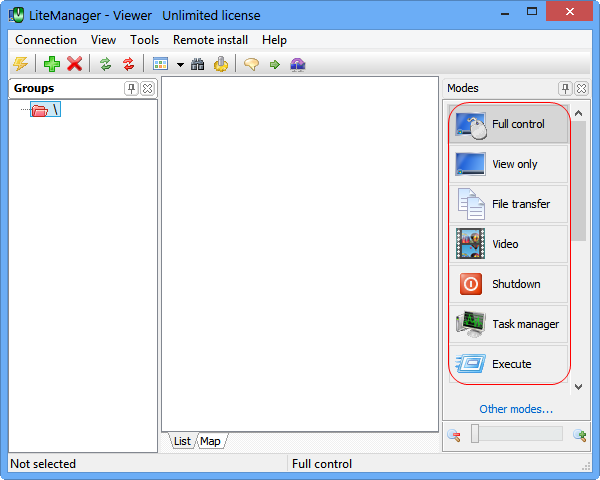This screenshot has height=480, width=600.
Task: Open the view style dropdown arrow
Action: pyautogui.click(x=180, y=65)
